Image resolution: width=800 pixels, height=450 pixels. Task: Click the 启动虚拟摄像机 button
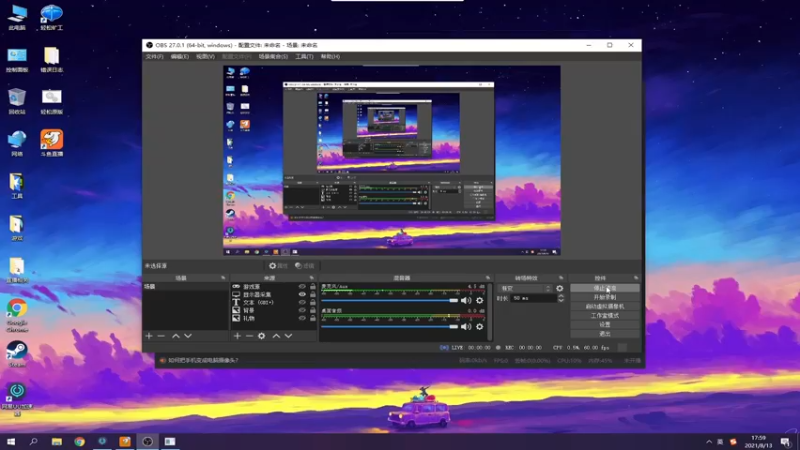click(x=605, y=307)
